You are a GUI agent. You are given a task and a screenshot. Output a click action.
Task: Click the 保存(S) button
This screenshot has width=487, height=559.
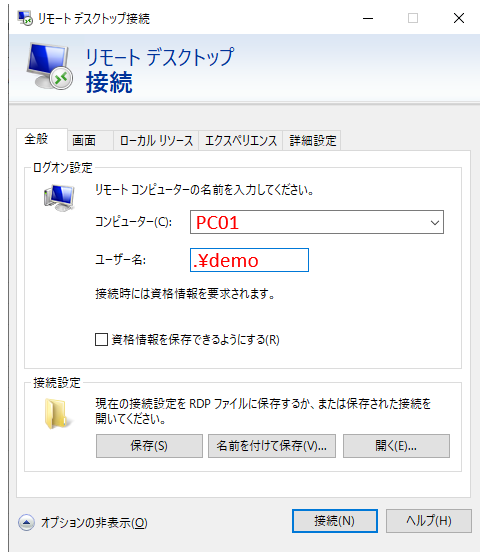coord(149,446)
